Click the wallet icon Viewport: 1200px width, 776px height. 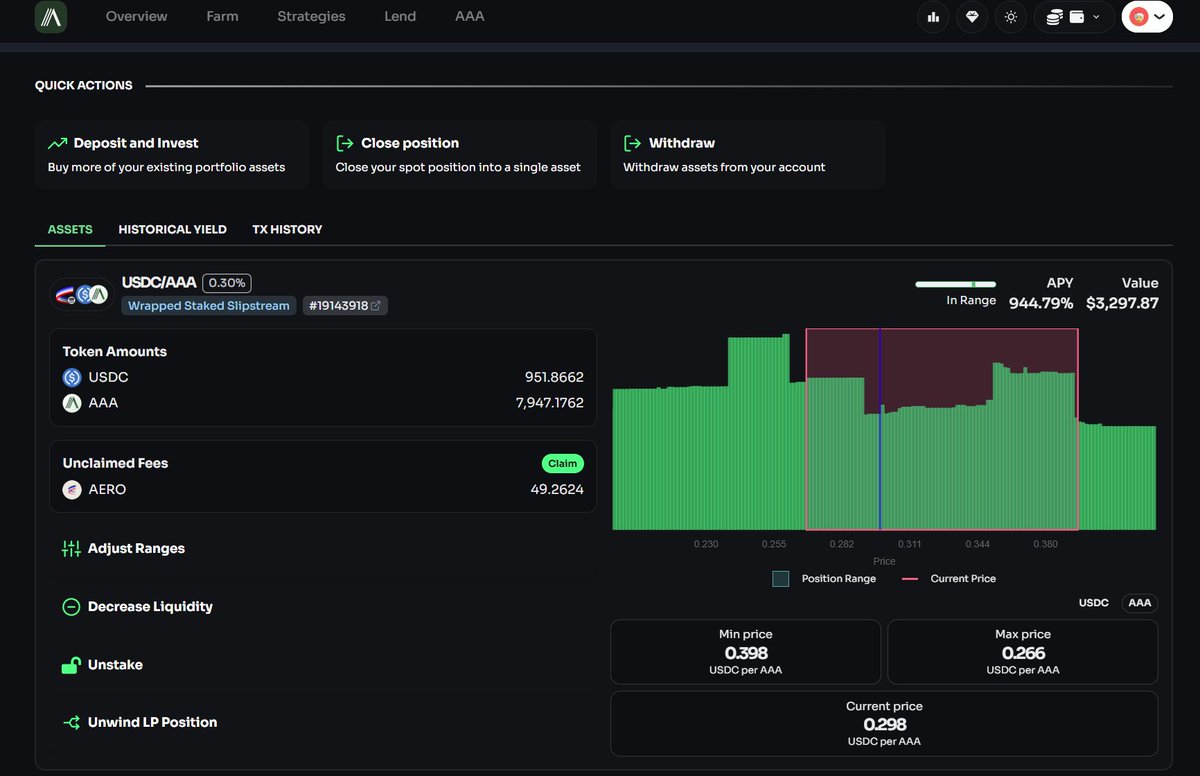point(1078,17)
